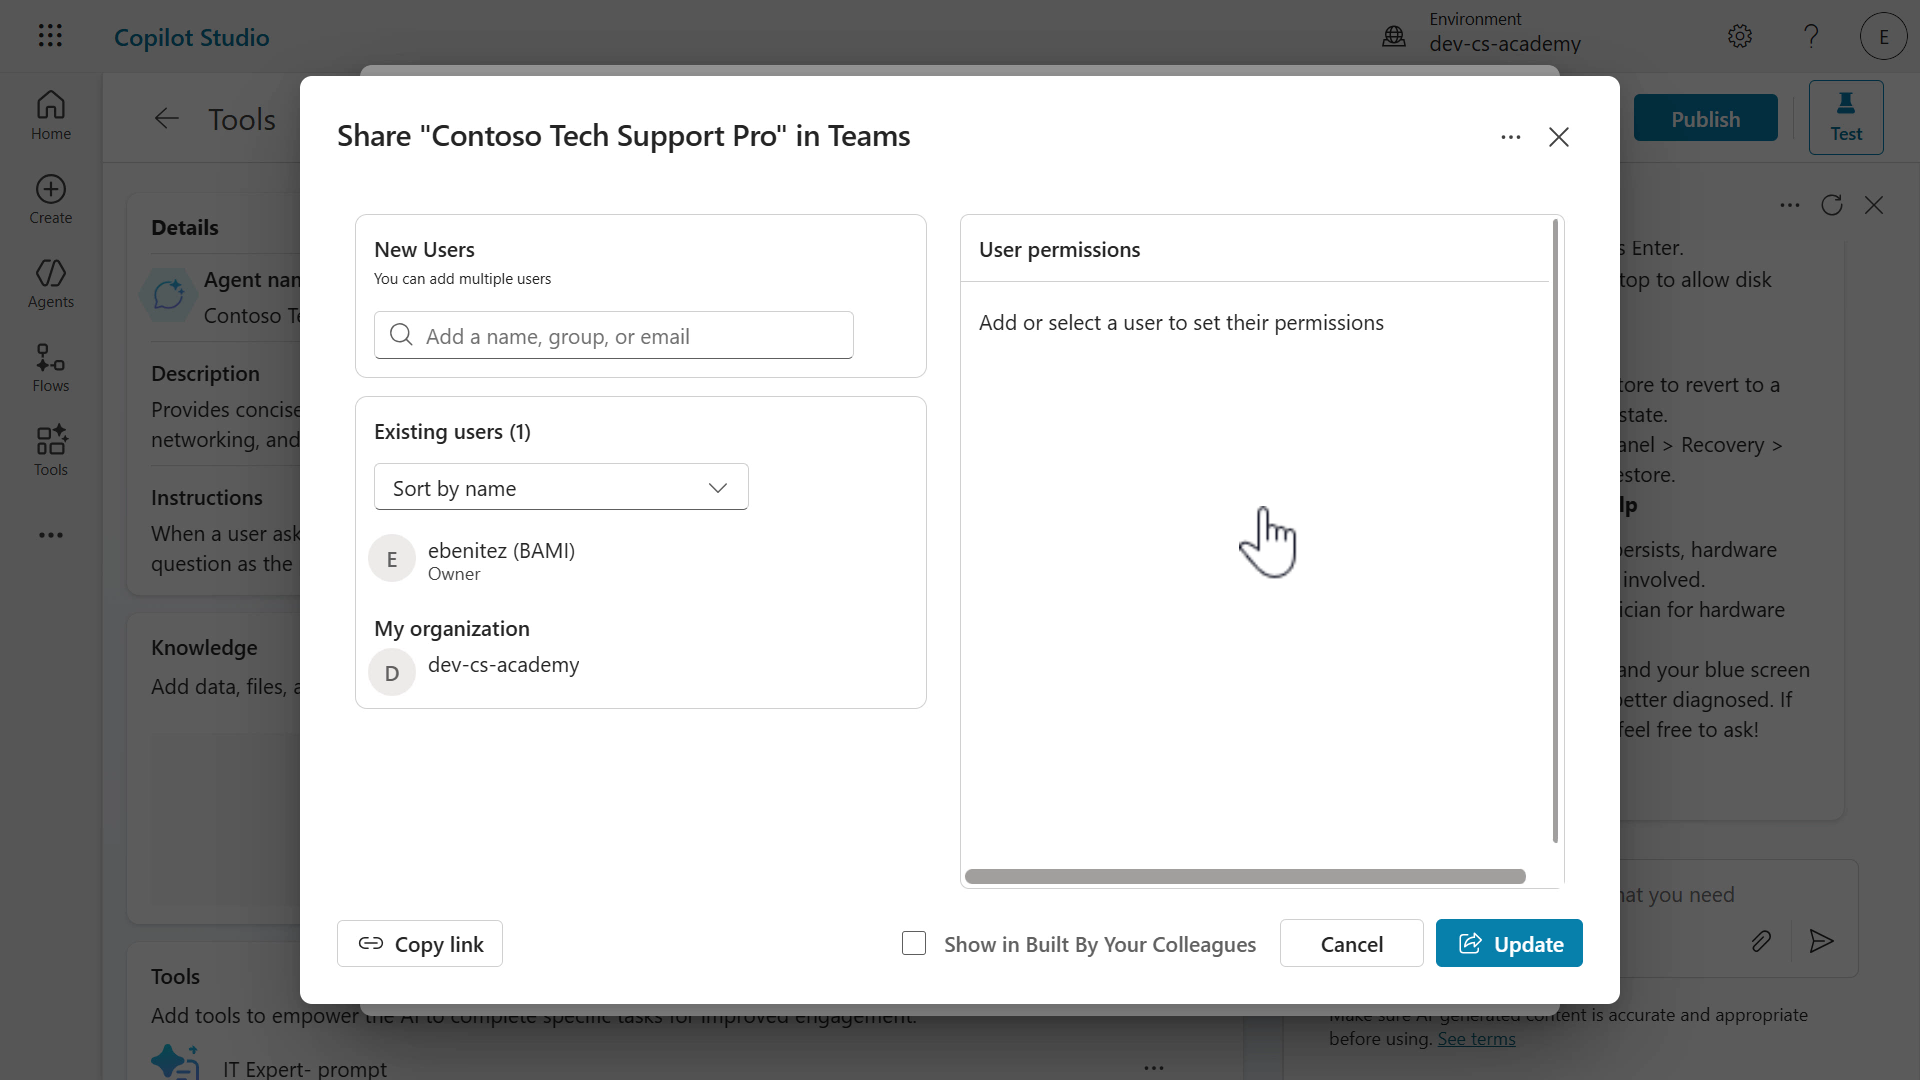
Task: Click the permissions panel horizontal scrollbar
Action: pyautogui.click(x=1244, y=877)
